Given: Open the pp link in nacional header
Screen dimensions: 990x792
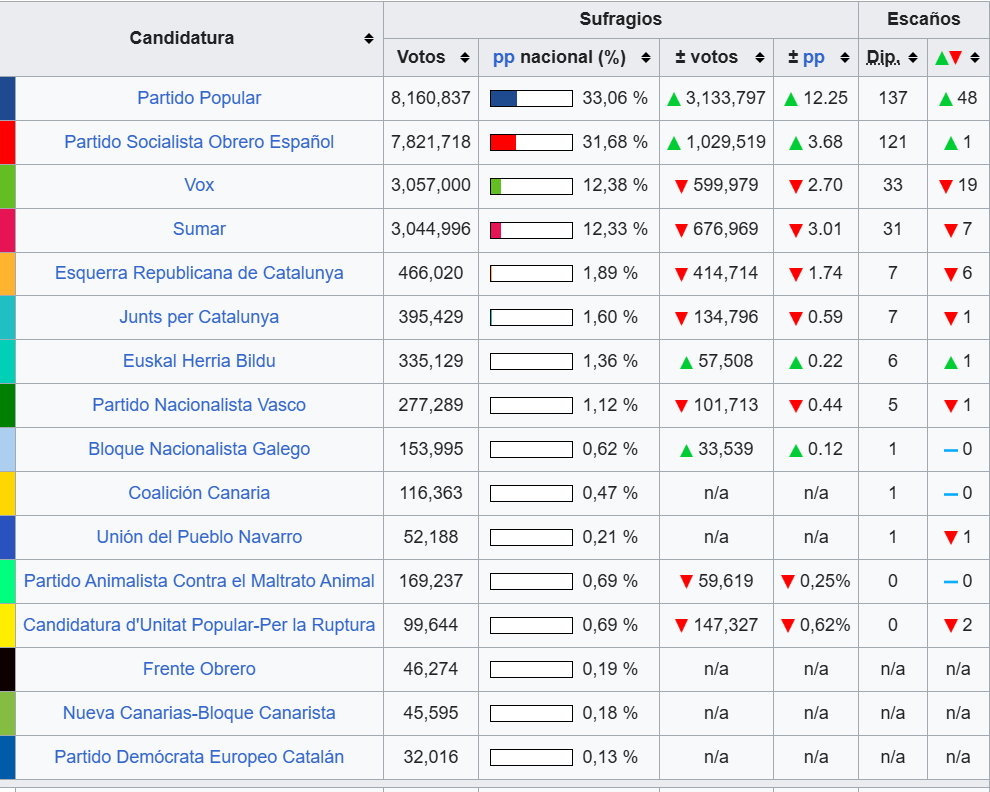Looking at the screenshot, I should [503, 57].
